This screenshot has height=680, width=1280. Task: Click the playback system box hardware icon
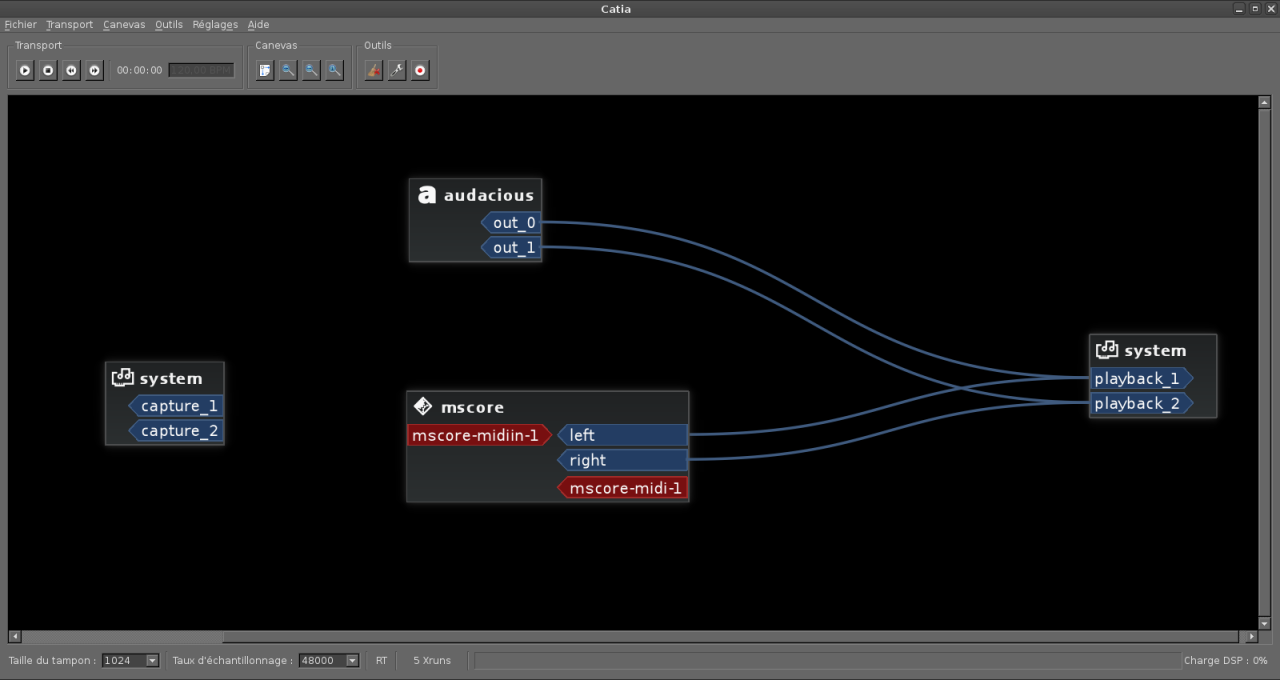coord(1107,350)
